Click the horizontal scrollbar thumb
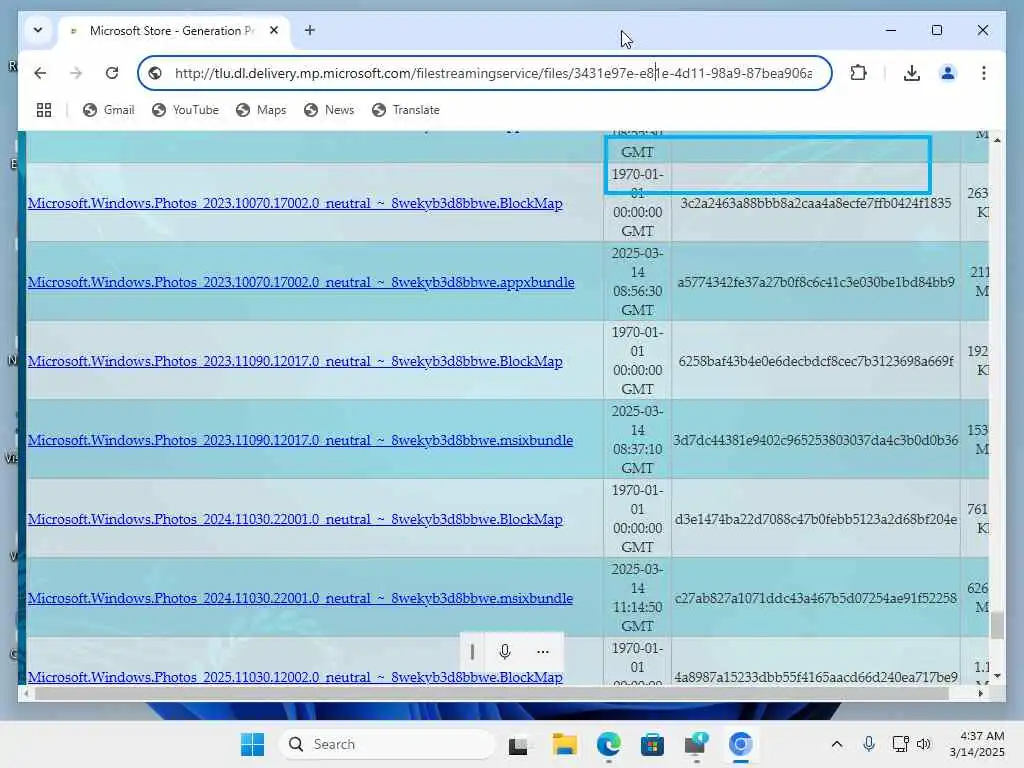 tap(491, 694)
